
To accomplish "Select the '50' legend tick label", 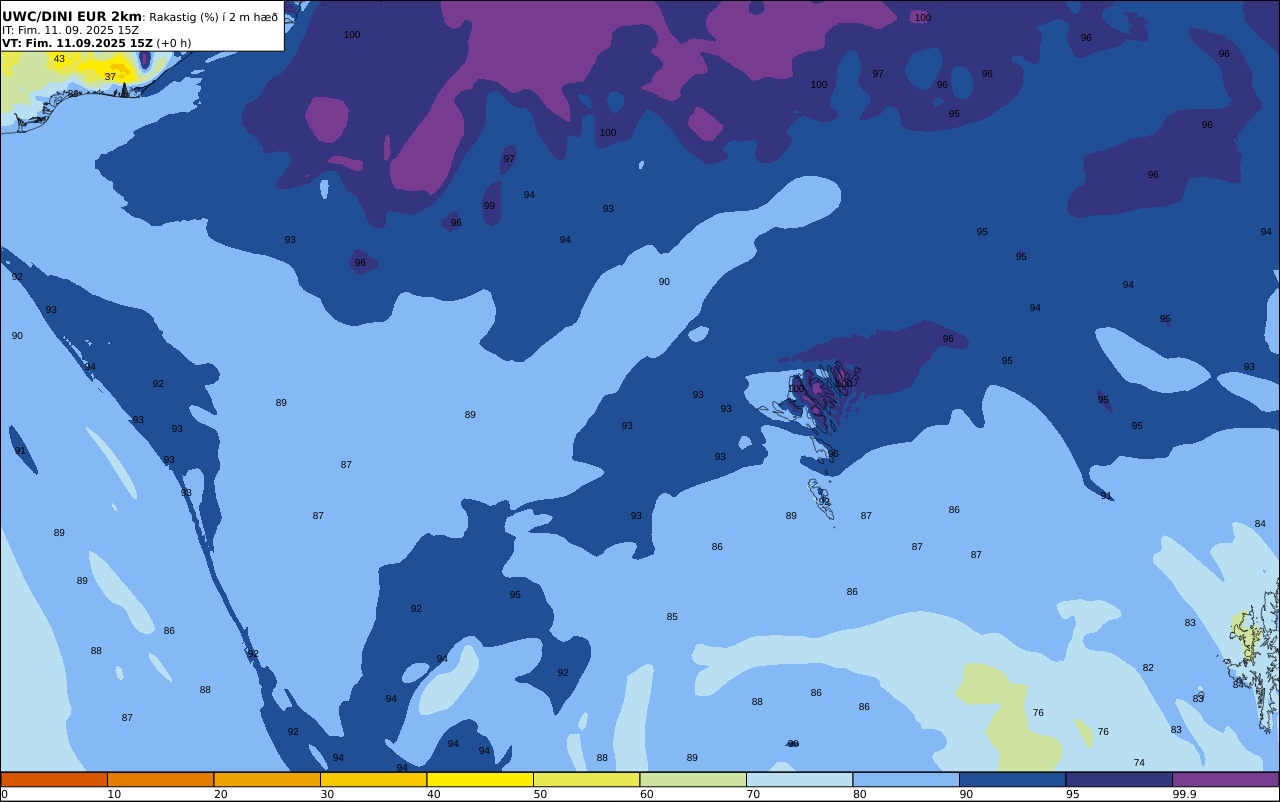I will [540, 794].
